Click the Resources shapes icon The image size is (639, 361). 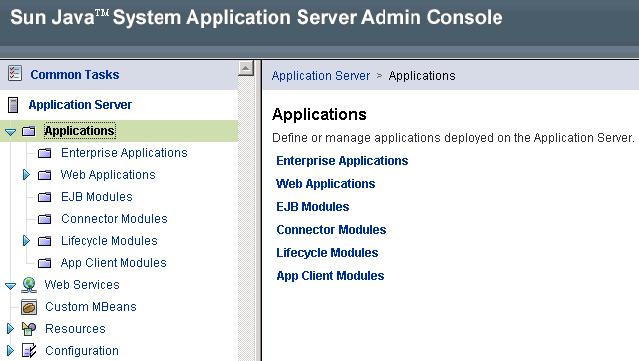(29, 328)
